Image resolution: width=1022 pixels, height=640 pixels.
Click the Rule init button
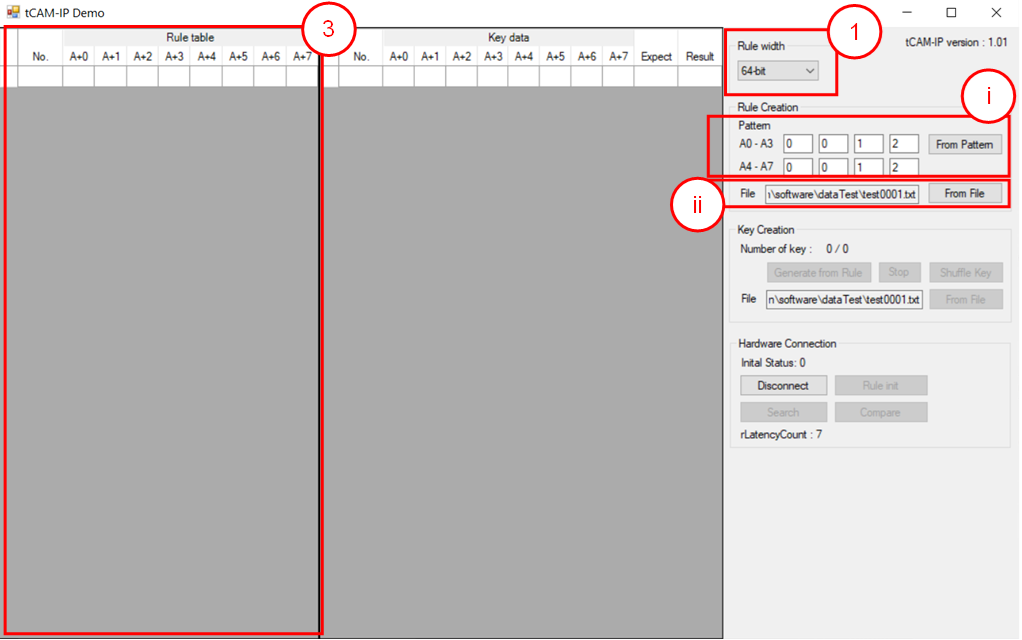point(881,385)
